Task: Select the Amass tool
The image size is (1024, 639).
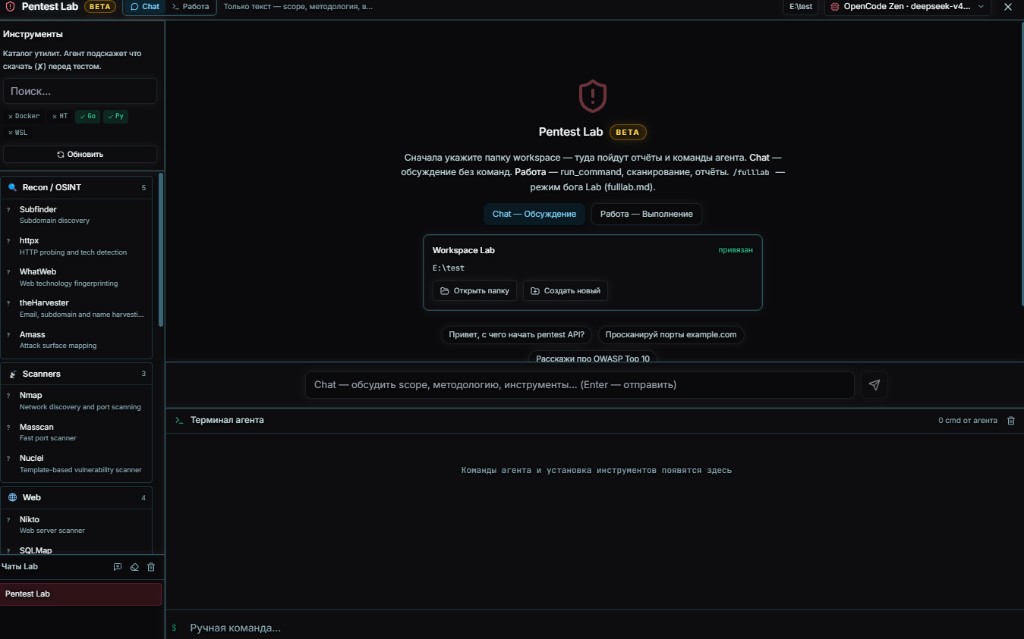Action: (77, 340)
